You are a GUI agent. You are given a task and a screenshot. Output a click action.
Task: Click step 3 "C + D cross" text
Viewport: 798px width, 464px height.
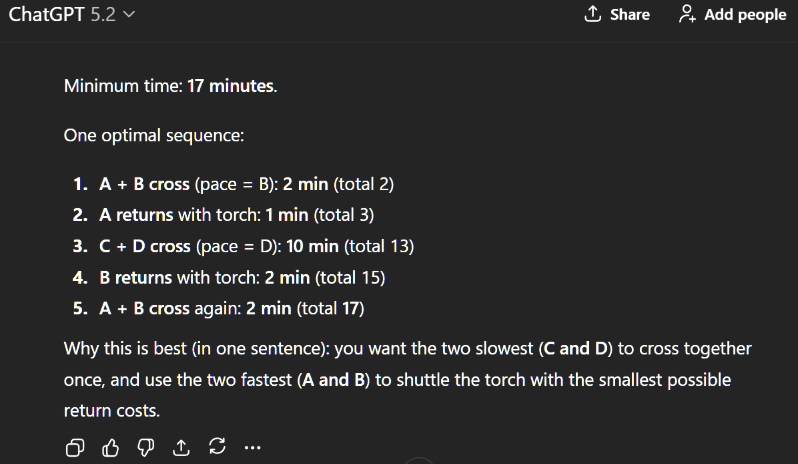click(145, 246)
